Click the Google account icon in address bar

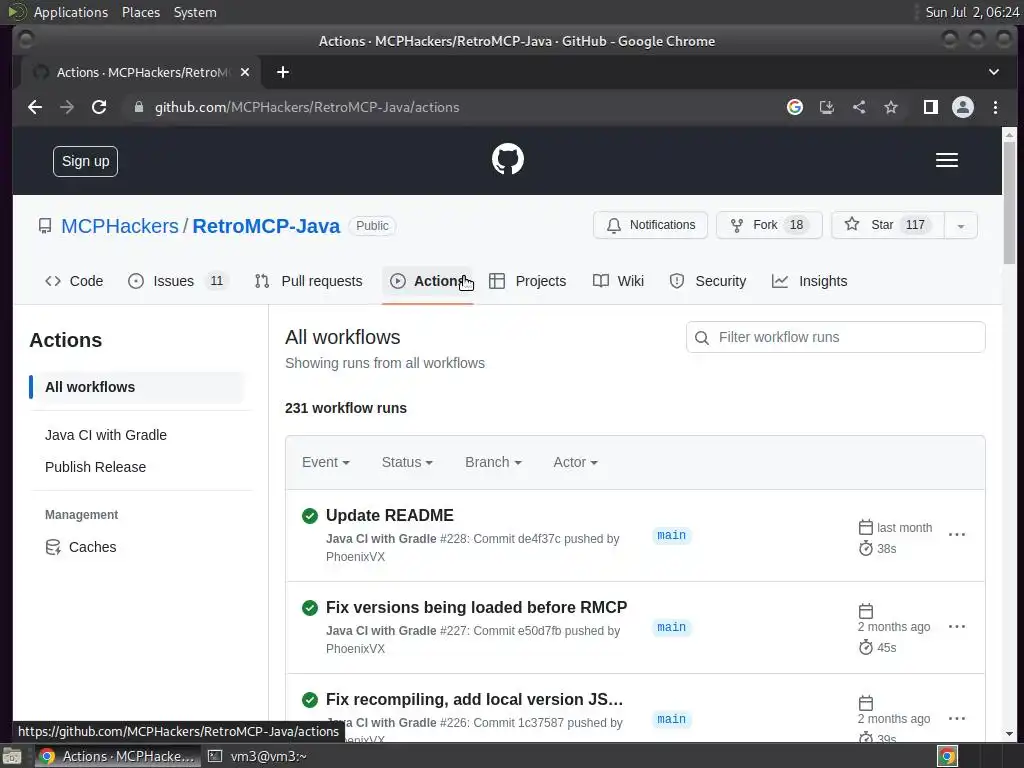795,107
